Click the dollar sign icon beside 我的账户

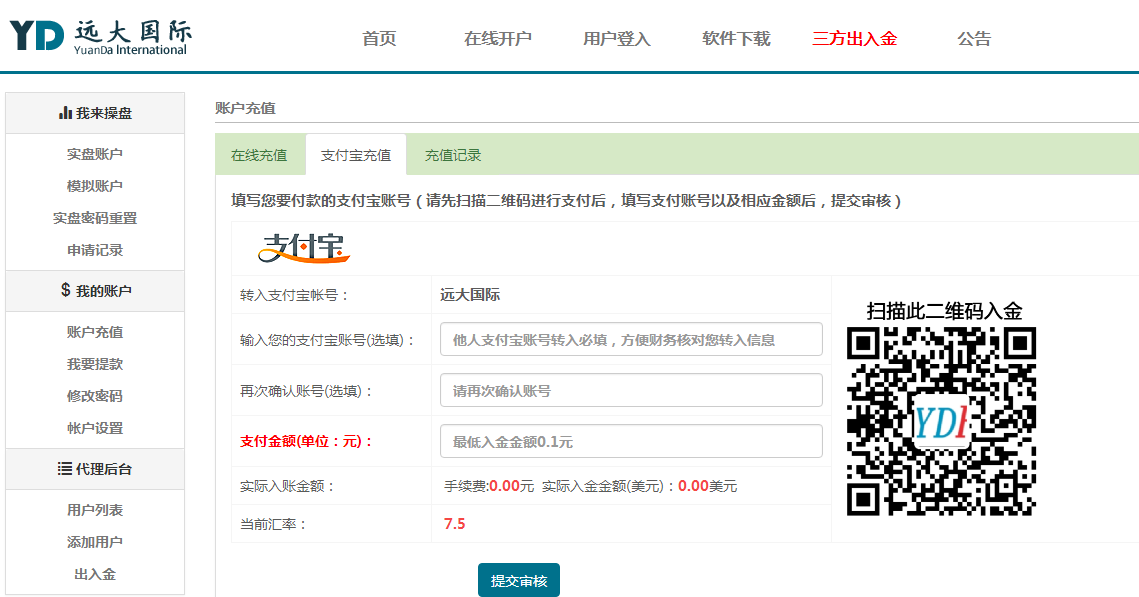[x=65, y=290]
